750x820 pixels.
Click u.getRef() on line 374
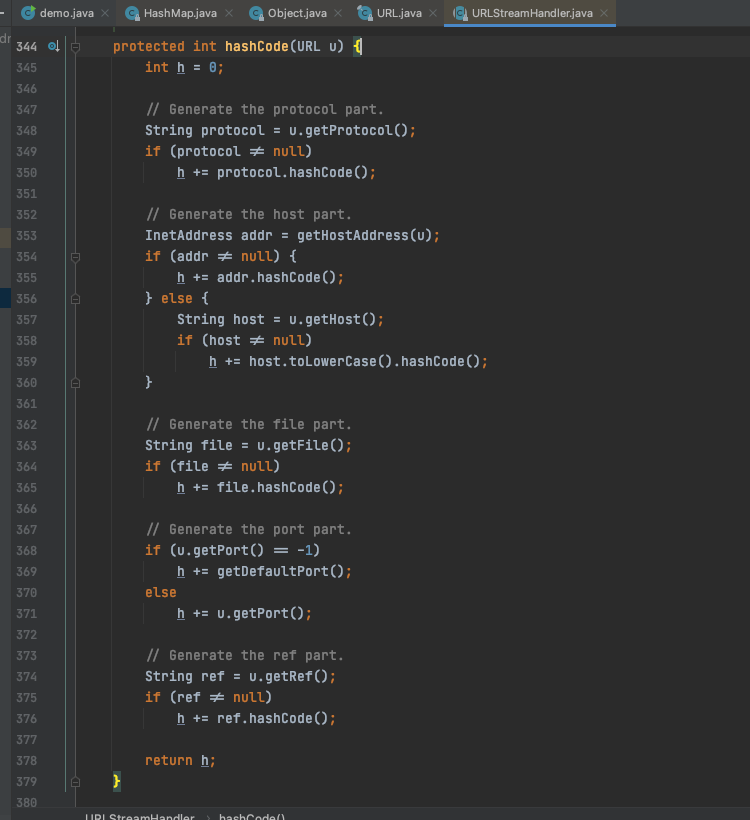click(x=288, y=676)
